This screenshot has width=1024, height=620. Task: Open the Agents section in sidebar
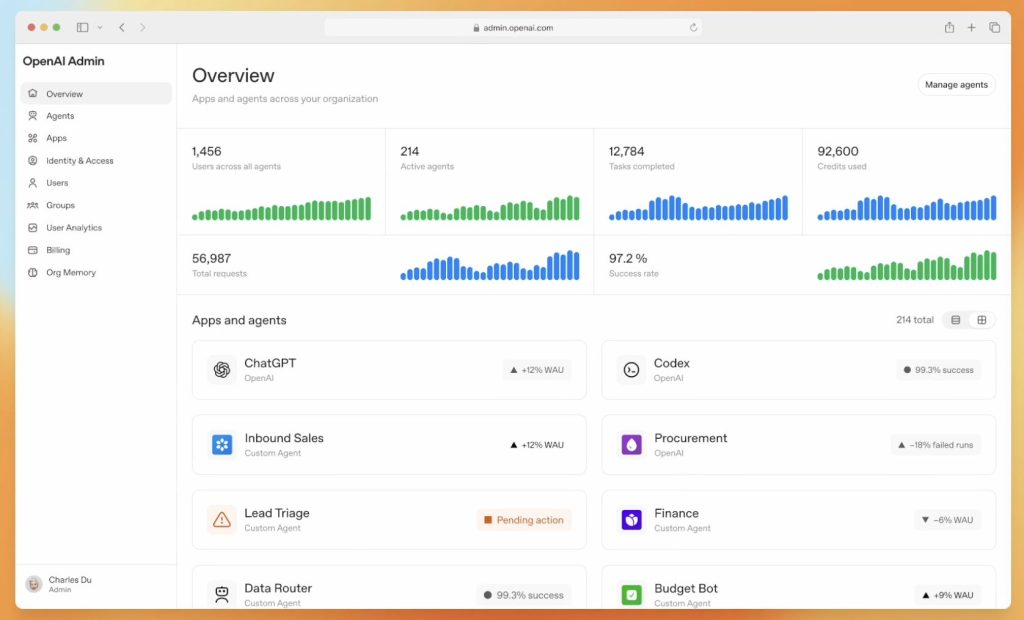click(60, 116)
